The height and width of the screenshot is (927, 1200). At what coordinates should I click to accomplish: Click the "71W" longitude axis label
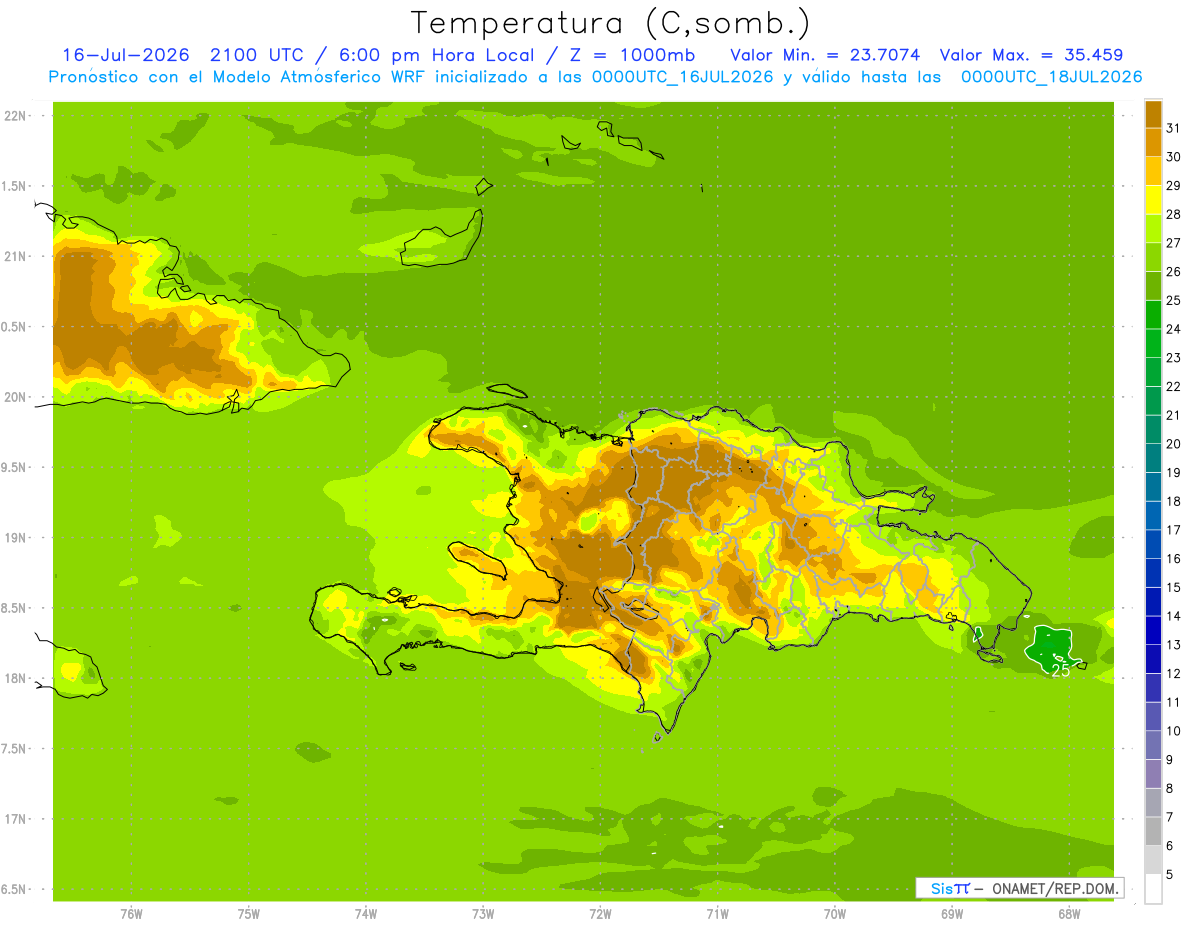pyautogui.click(x=717, y=914)
